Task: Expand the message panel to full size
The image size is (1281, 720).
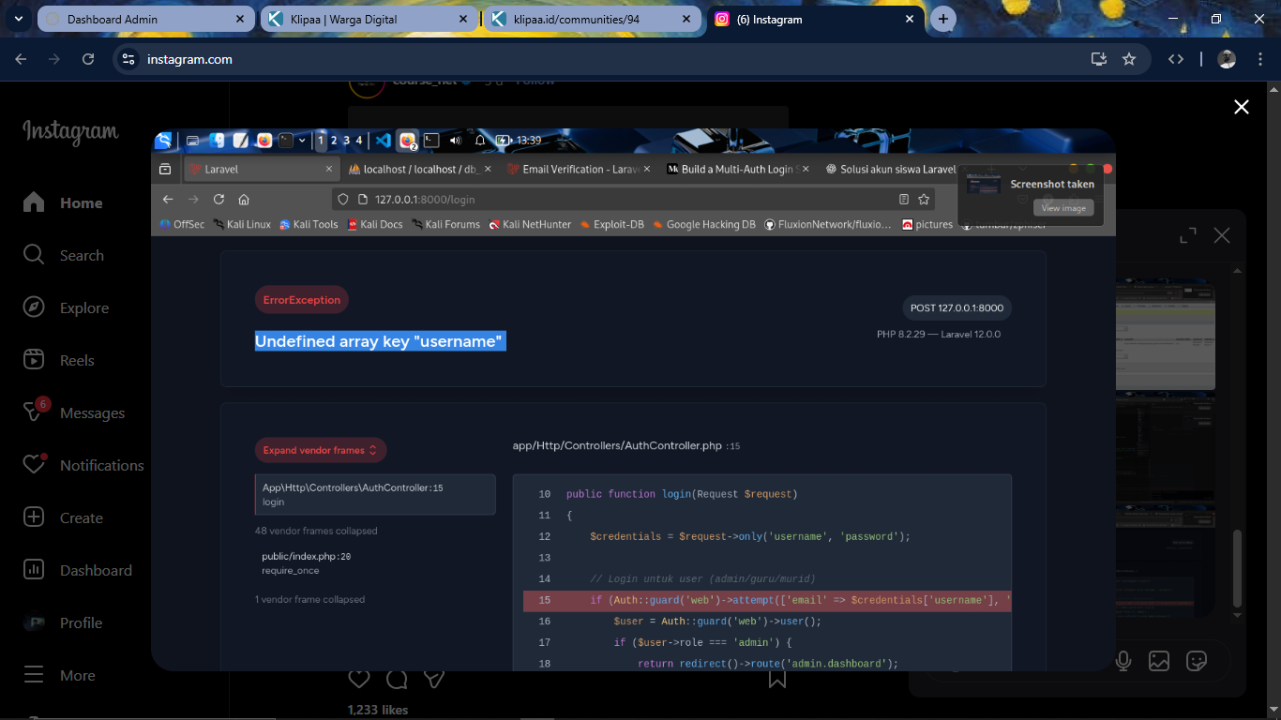Action: [1188, 236]
